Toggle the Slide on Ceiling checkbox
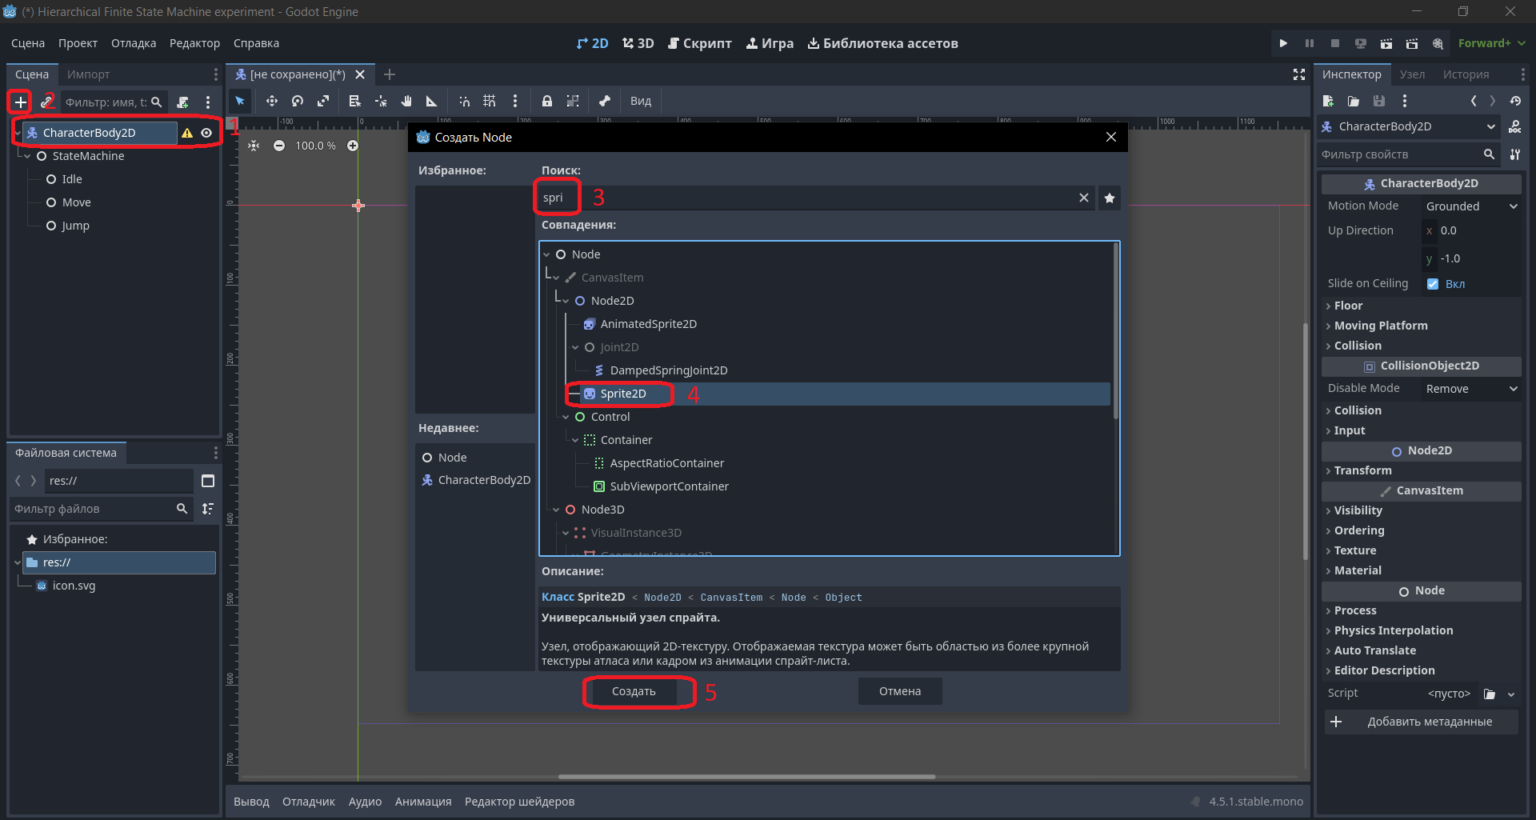Viewport: 1536px width, 820px height. 1432,284
